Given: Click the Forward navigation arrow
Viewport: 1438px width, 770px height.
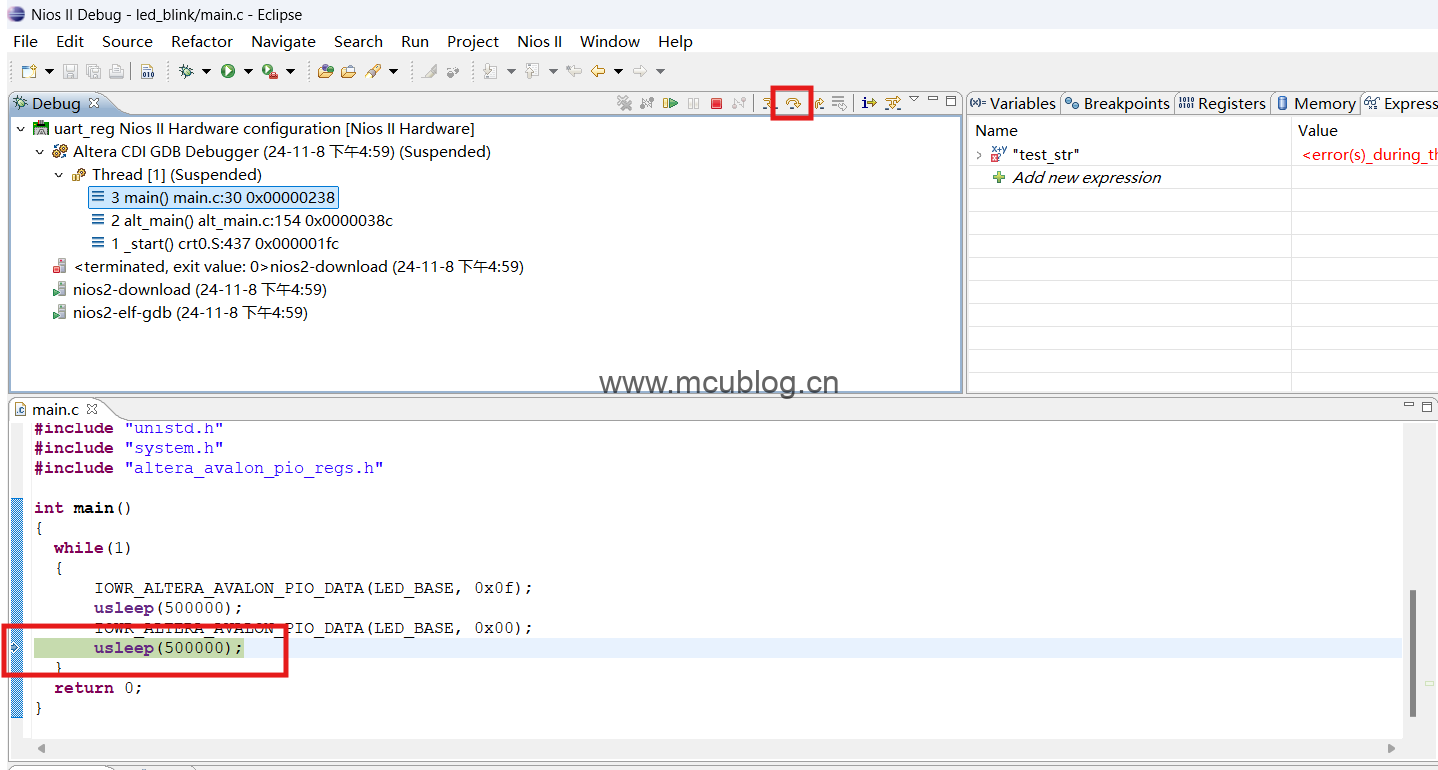Looking at the screenshot, I should [640, 71].
